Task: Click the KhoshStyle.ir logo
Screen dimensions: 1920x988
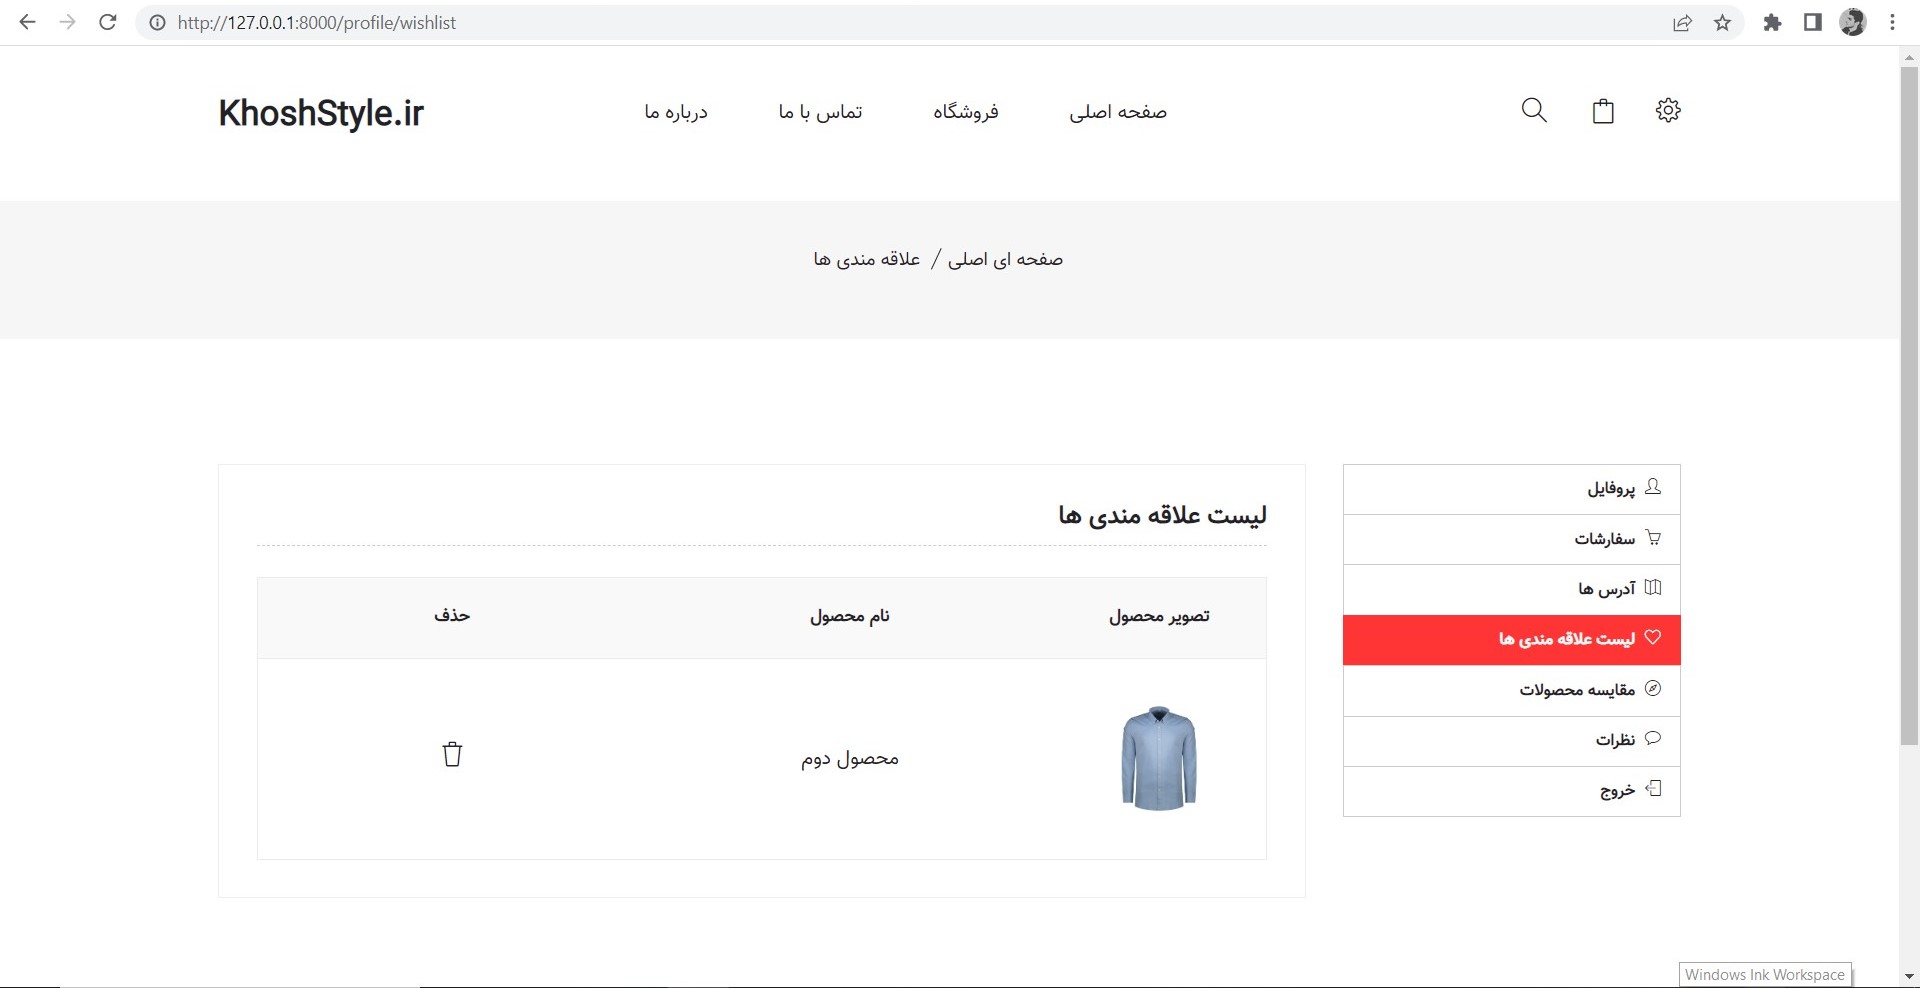Action: pos(320,113)
